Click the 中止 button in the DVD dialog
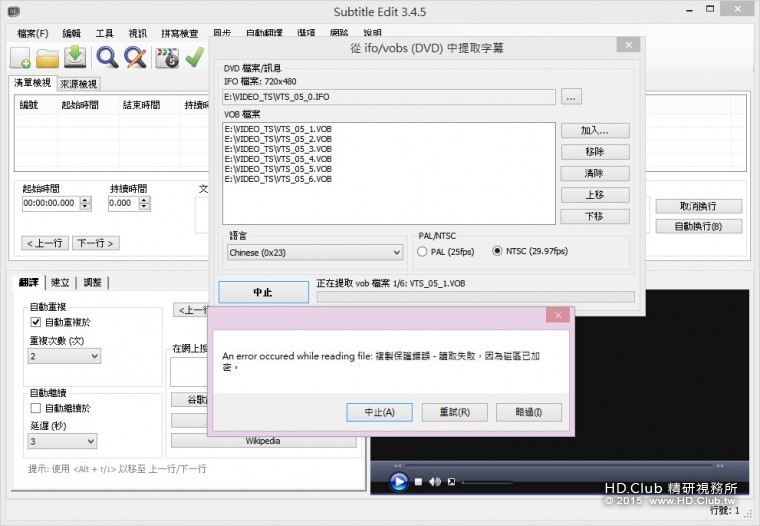Viewport: 760px width, 526px height. coord(263,292)
